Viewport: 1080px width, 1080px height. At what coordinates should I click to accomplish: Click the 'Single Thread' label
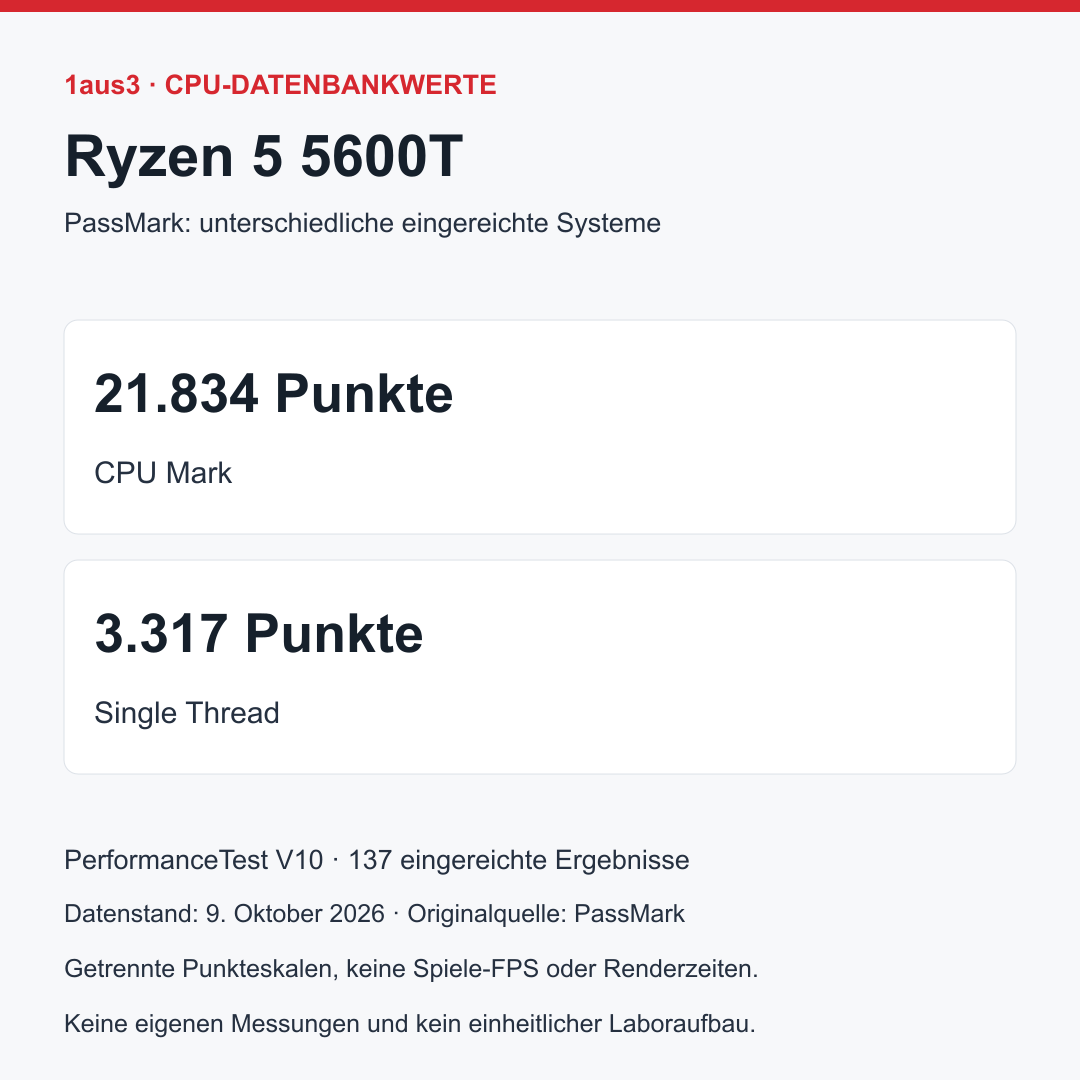coord(187,713)
